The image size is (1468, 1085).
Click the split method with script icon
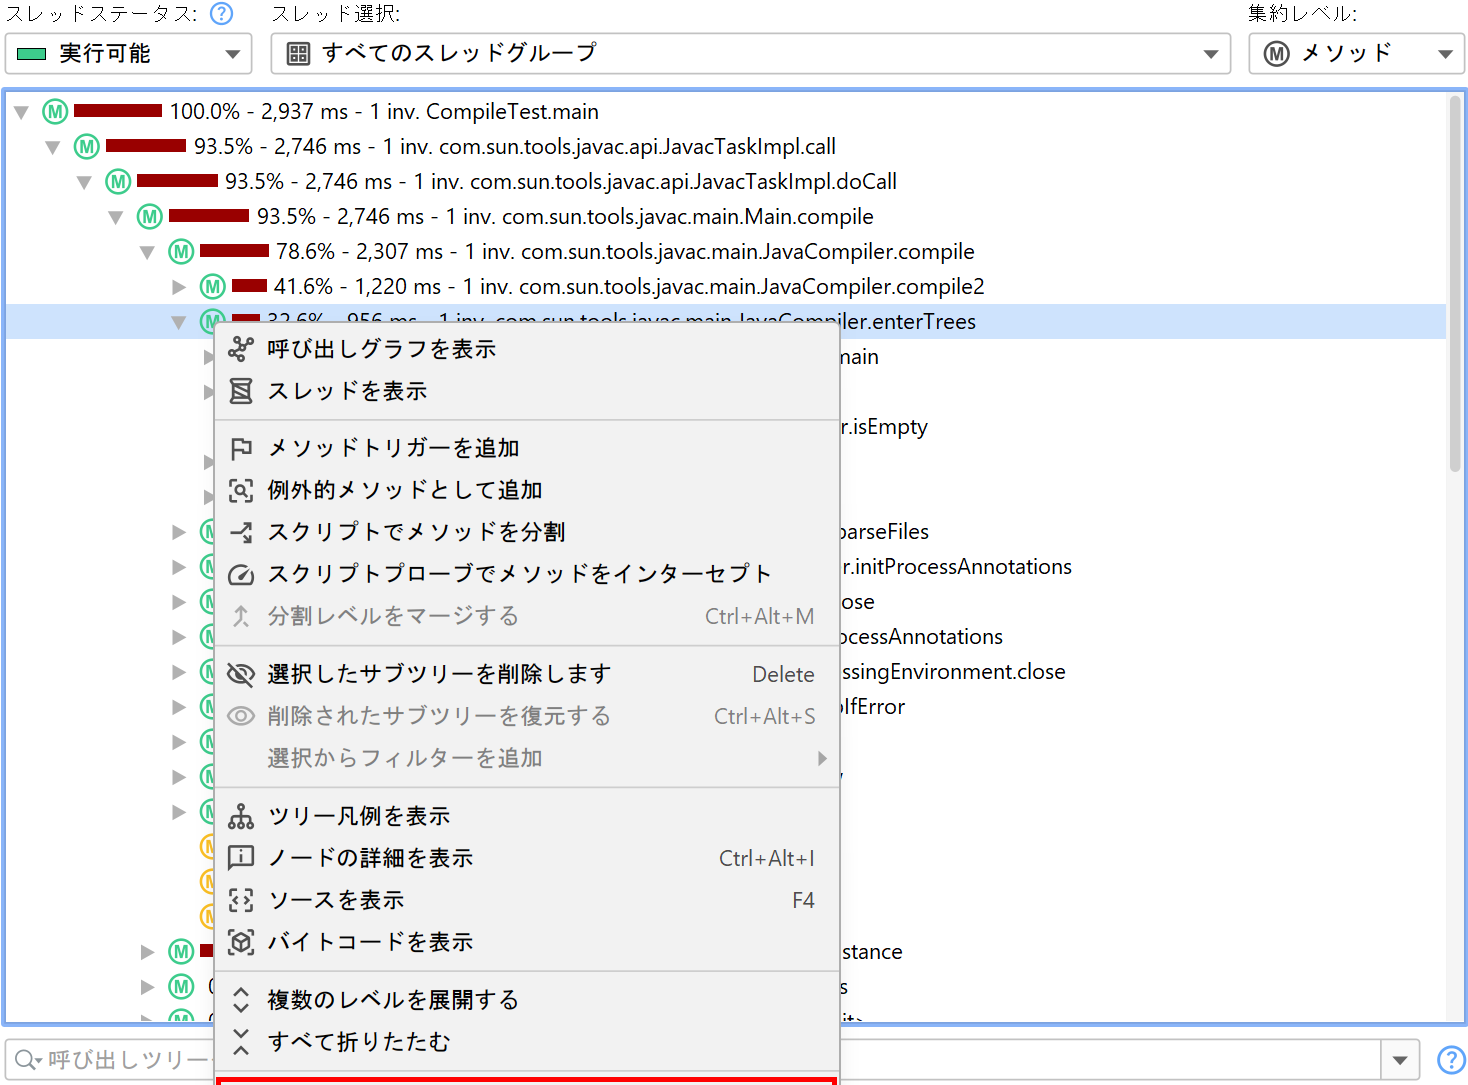point(241,532)
